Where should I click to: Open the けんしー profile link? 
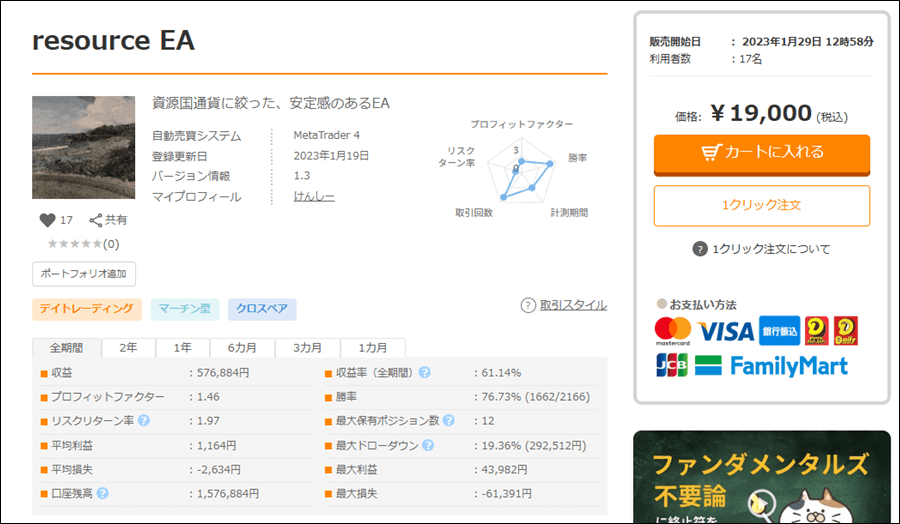click(314, 197)
